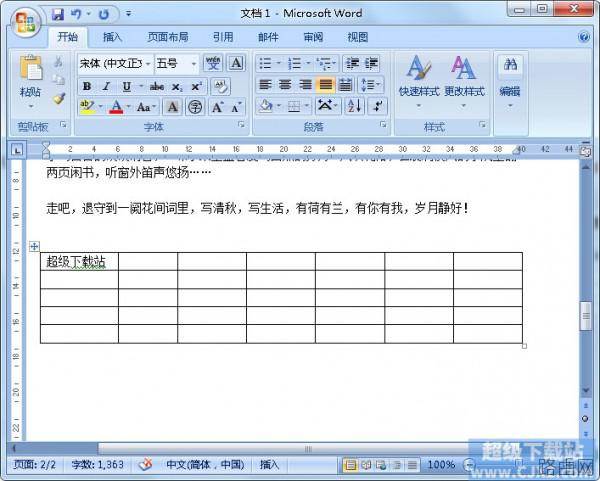This screenshot has width=600, height=481.
Task: Expand the borders dropdown
Action: 307,106
